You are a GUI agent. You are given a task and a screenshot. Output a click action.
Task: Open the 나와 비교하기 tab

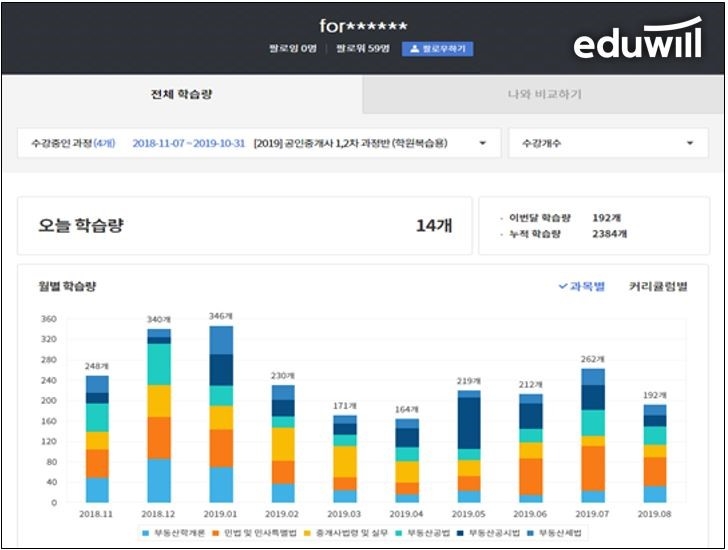click(544, 95)
